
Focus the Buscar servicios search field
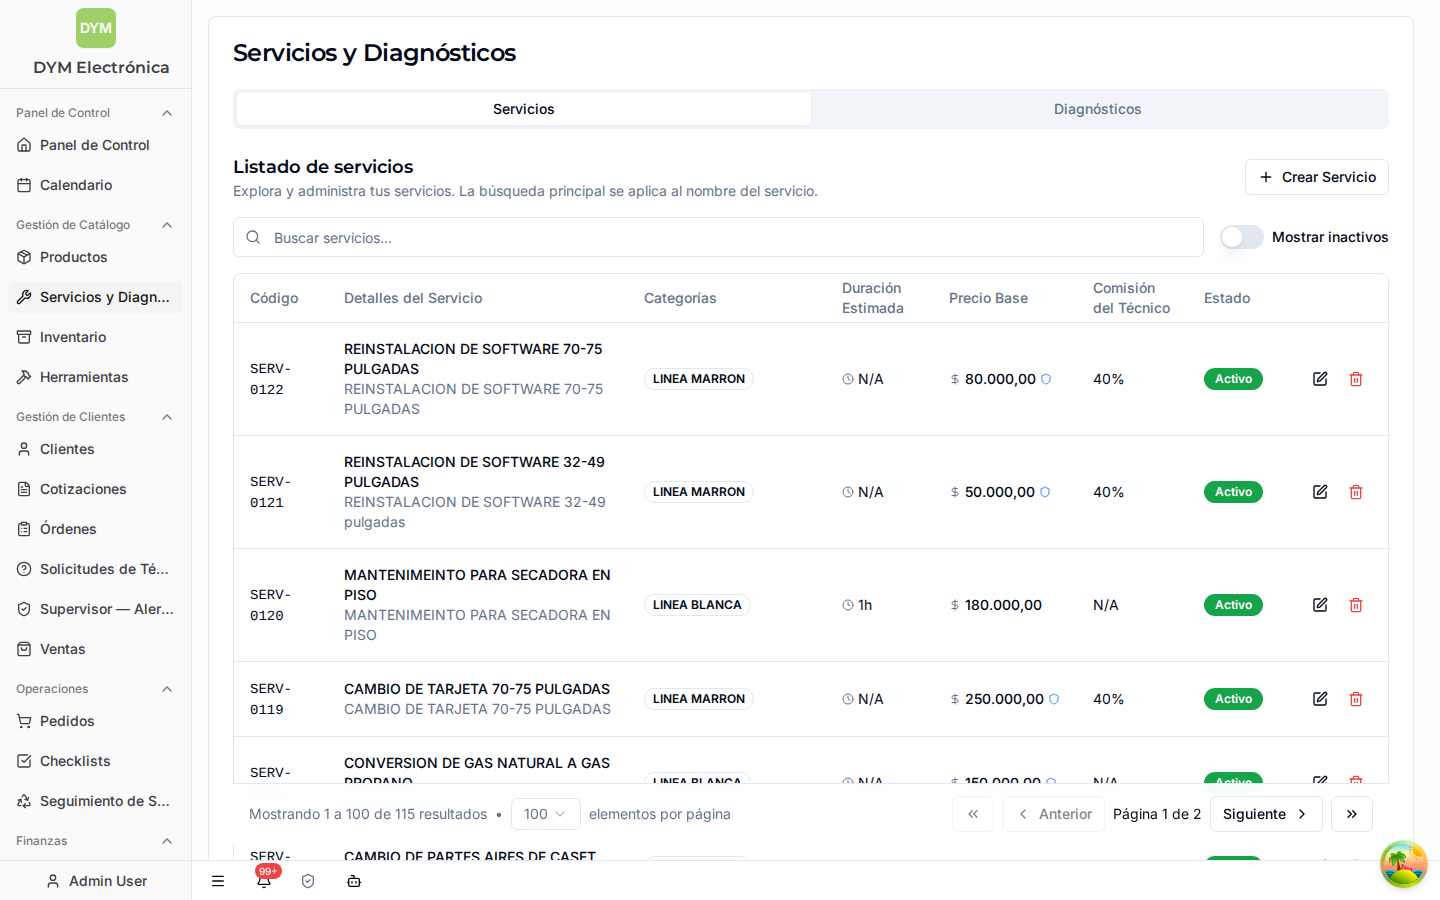point(718,238)
